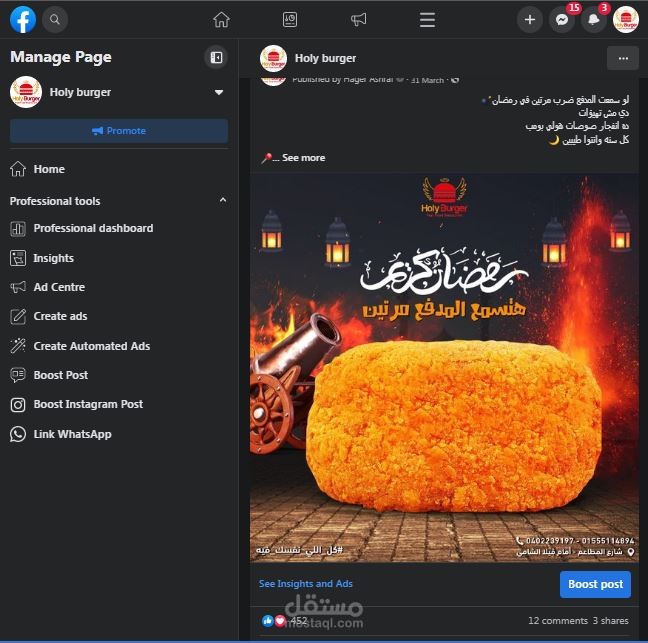This screenshot has width=648, height=643.
Task: Click Holy burger page avatar in header
Action: point(273,58)
